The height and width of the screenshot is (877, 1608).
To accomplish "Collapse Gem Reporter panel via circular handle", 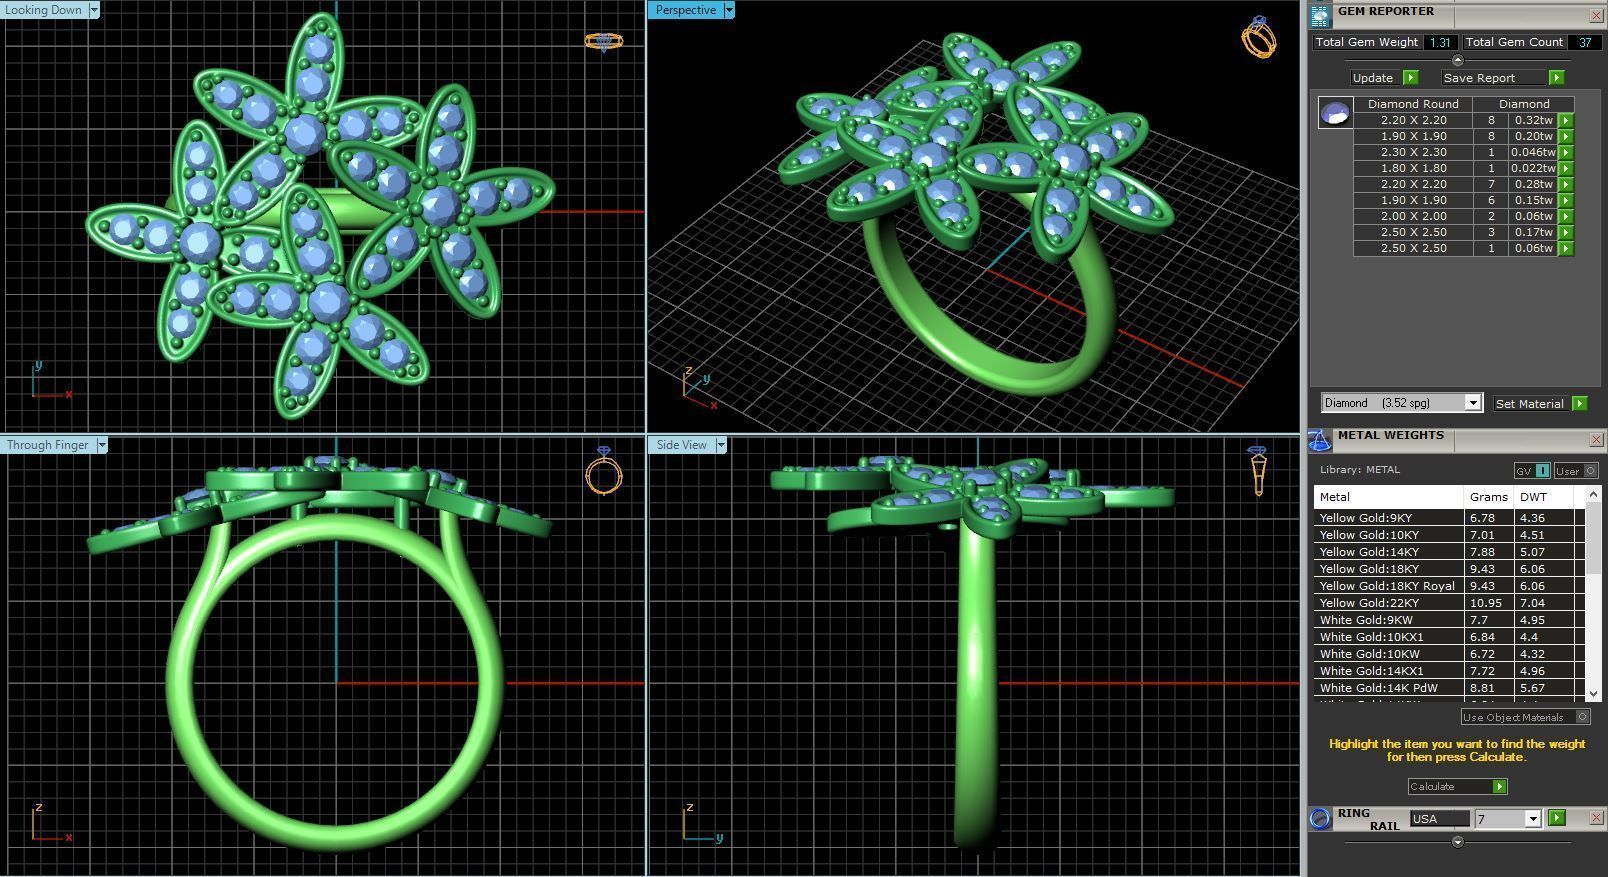I will coord(1457,60).
